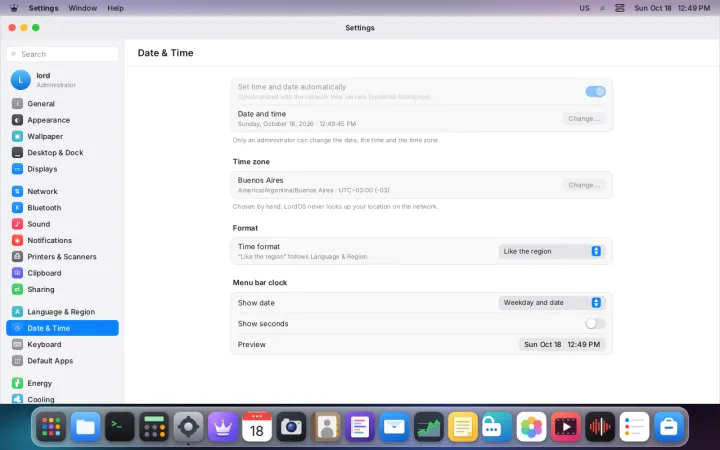Select Default Apps in sidebar
This screenshot has width=720, height=450.
click(62, 361)
